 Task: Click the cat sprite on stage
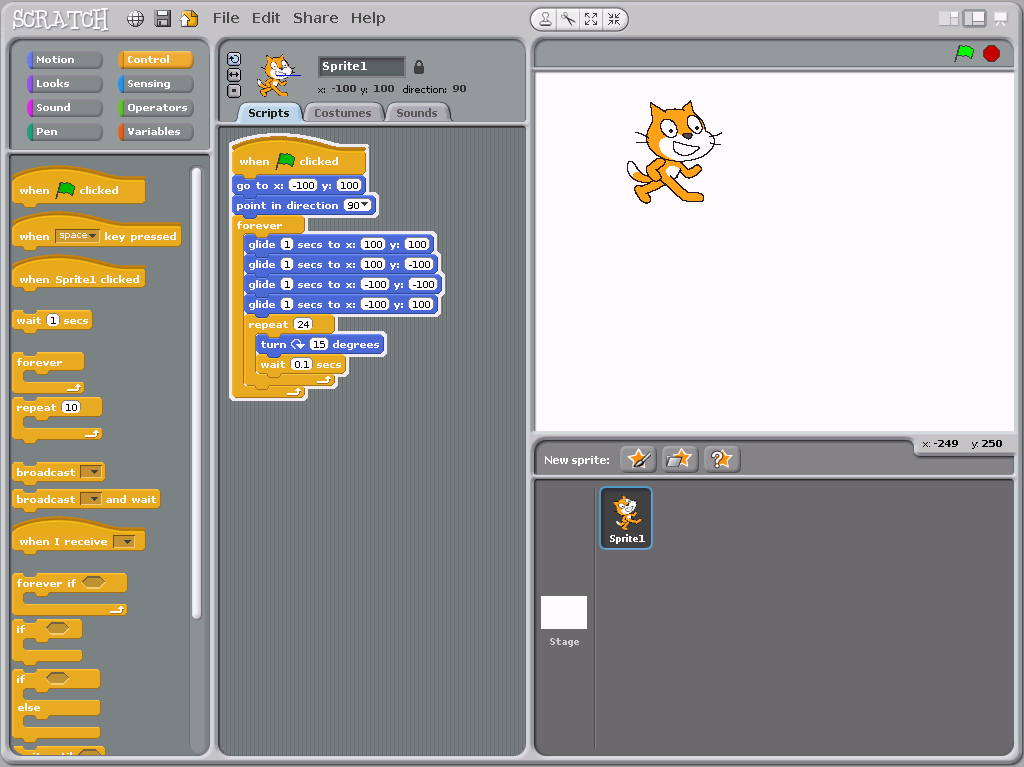pyautogui.click(x=674, y=153)
